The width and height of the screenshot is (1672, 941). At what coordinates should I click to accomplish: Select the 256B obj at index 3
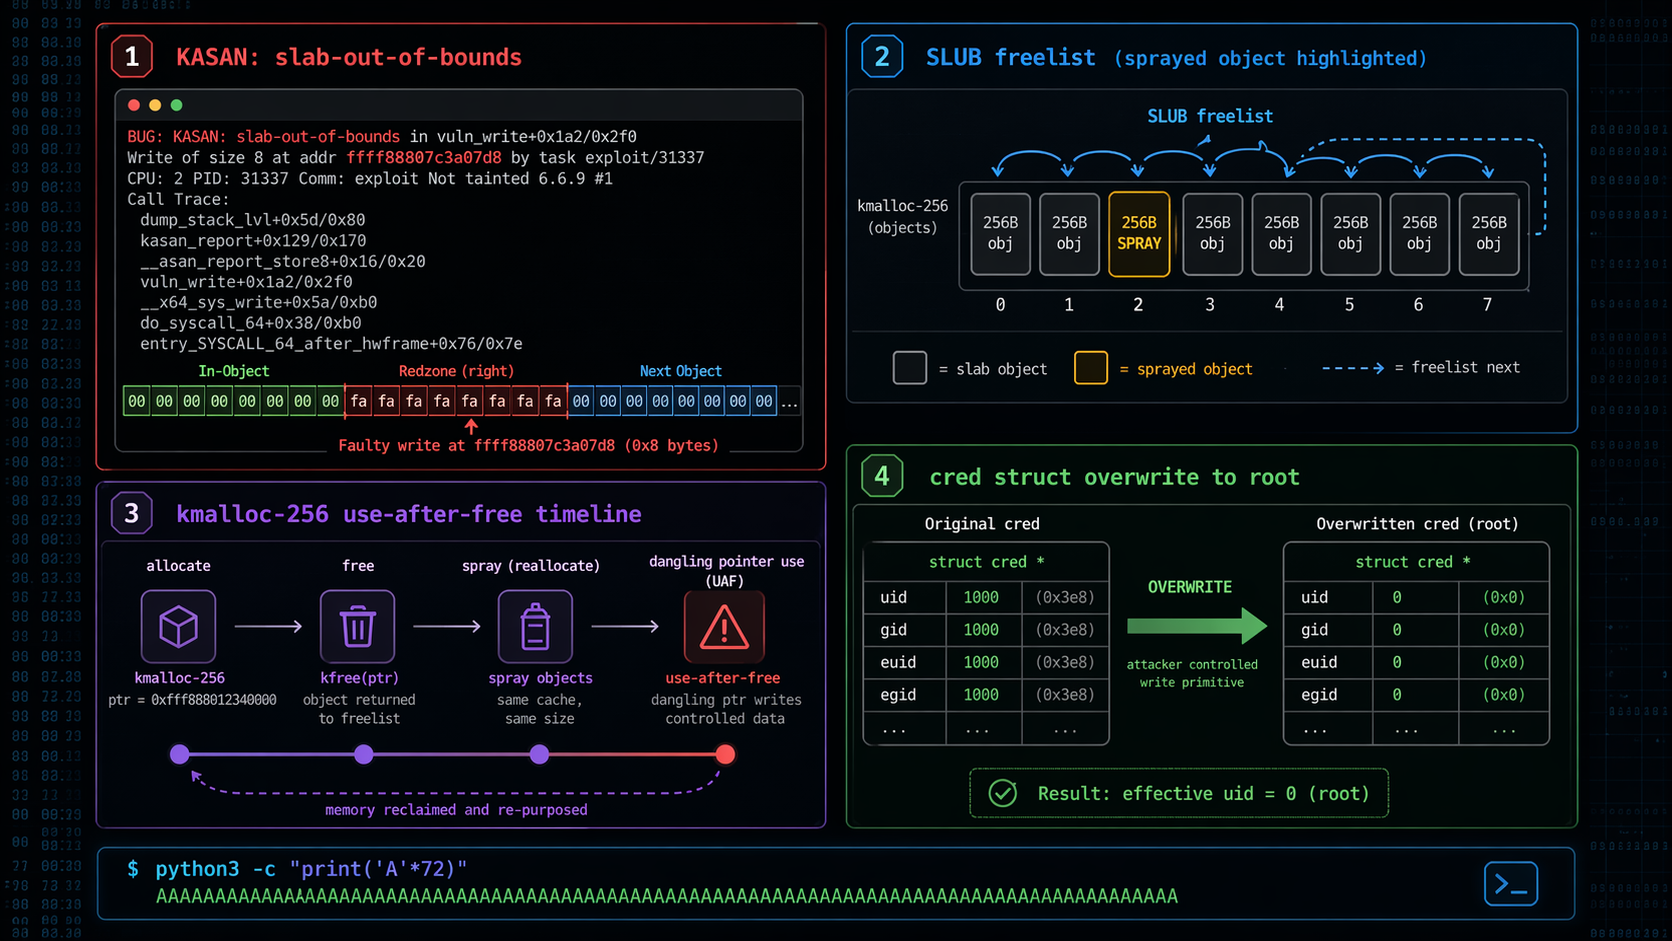pyautogui.click(x=1212, y=234)
